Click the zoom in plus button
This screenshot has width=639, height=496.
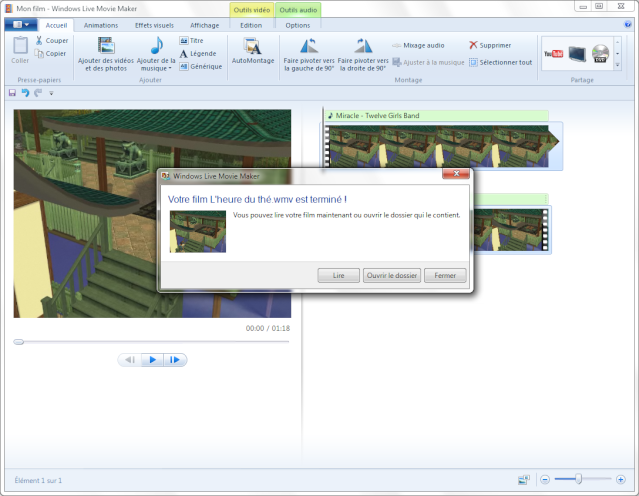pos(621,480)
